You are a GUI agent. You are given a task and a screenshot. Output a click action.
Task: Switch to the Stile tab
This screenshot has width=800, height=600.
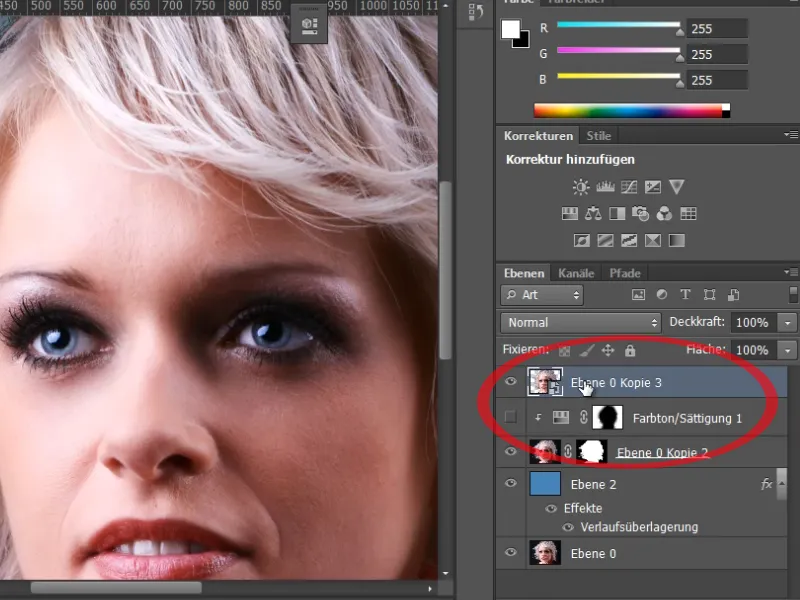[598, 136]
